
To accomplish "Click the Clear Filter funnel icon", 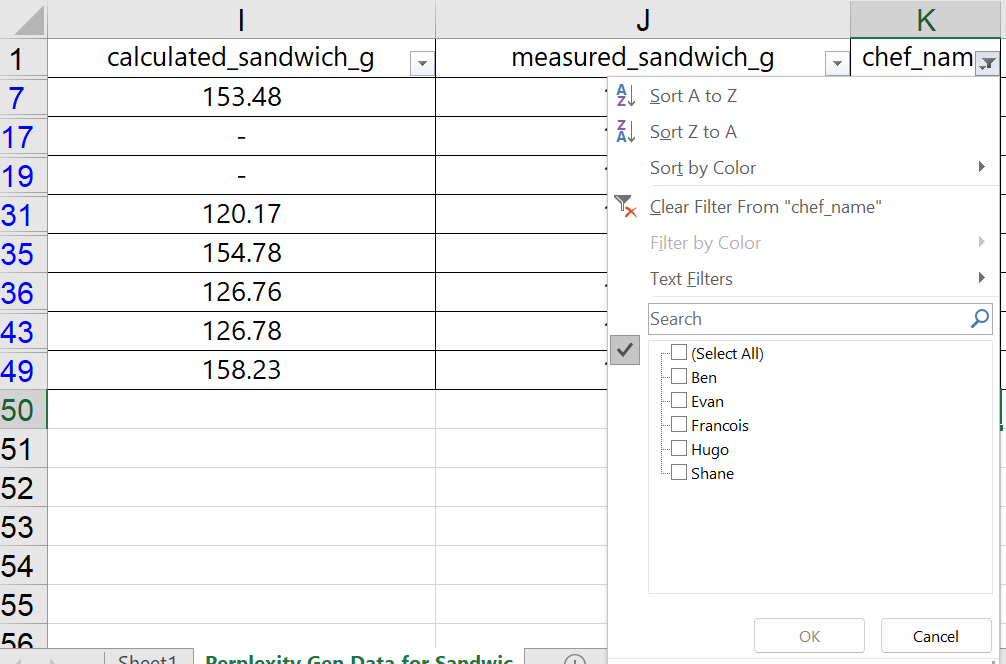I will pyautogui.click(x=626, y=207).
